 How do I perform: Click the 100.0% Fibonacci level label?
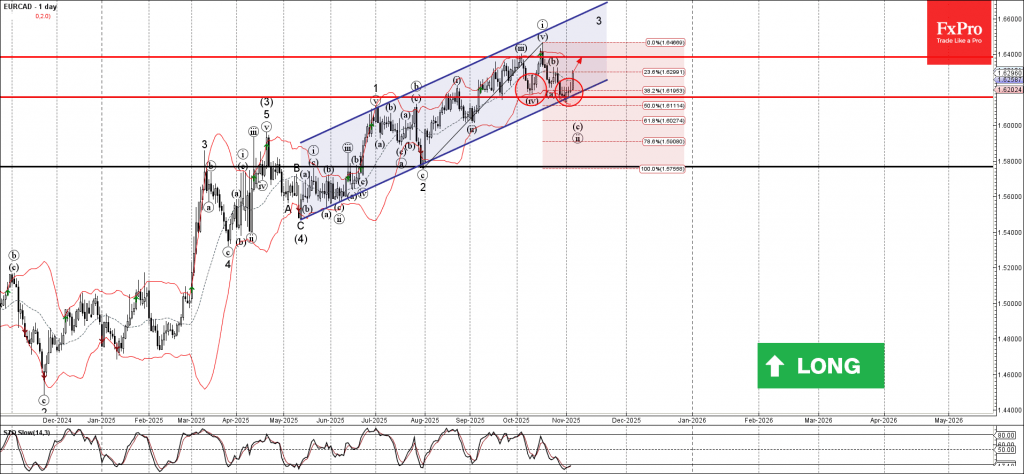point(661,169)
